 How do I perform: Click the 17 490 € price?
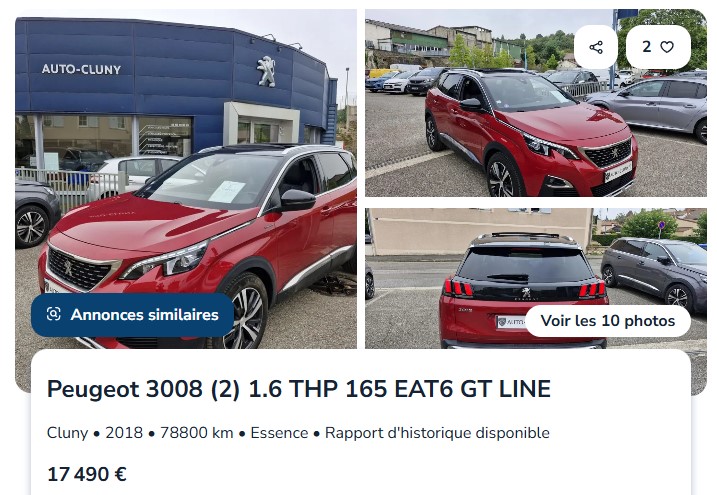(x=87, y=474)
